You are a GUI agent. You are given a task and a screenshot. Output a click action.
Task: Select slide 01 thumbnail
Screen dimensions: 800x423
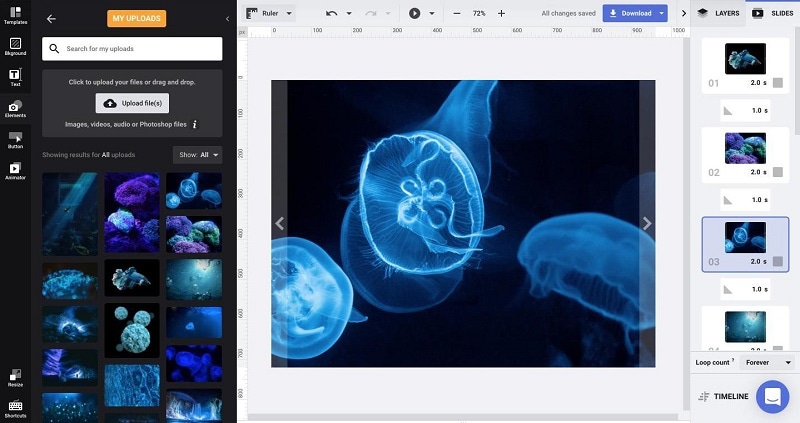coord(745,59)
